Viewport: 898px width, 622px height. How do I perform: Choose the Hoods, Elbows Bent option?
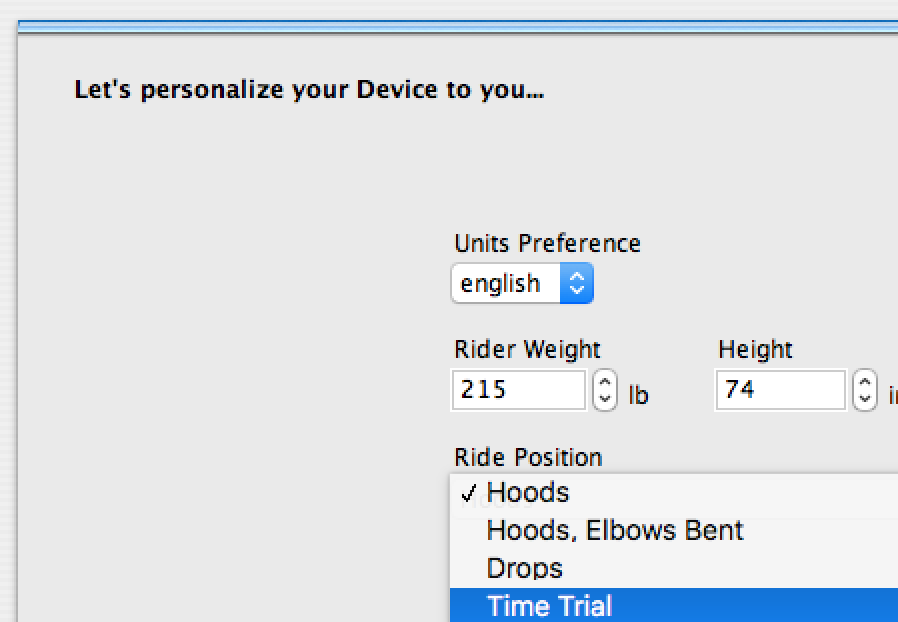(x=615, y=530)
